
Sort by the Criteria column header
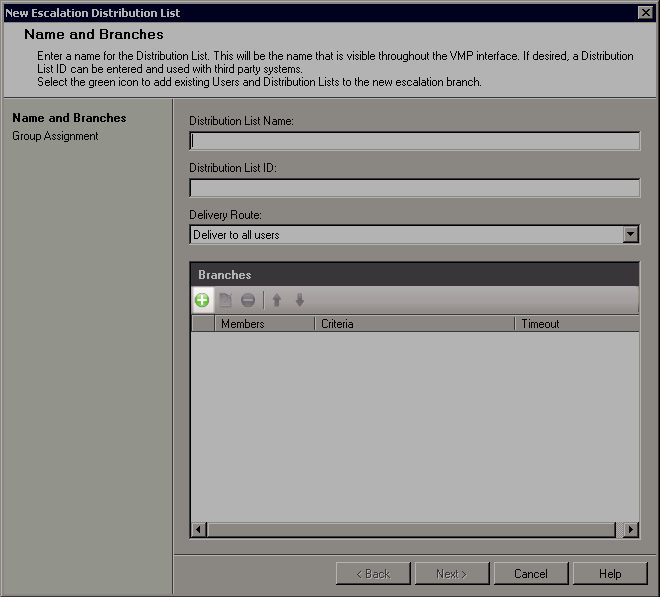pyautogui.click(x=415, y=324)
